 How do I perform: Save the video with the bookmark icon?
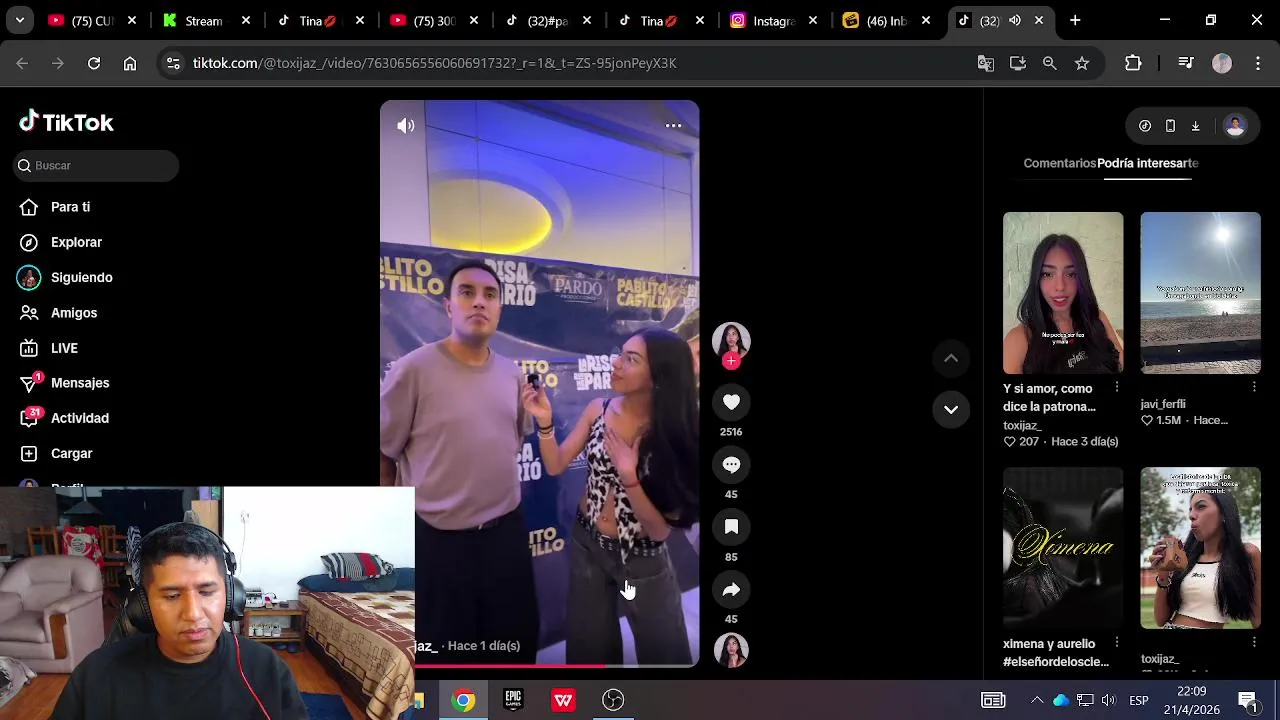pyautogui.click(x=731, y=527)
